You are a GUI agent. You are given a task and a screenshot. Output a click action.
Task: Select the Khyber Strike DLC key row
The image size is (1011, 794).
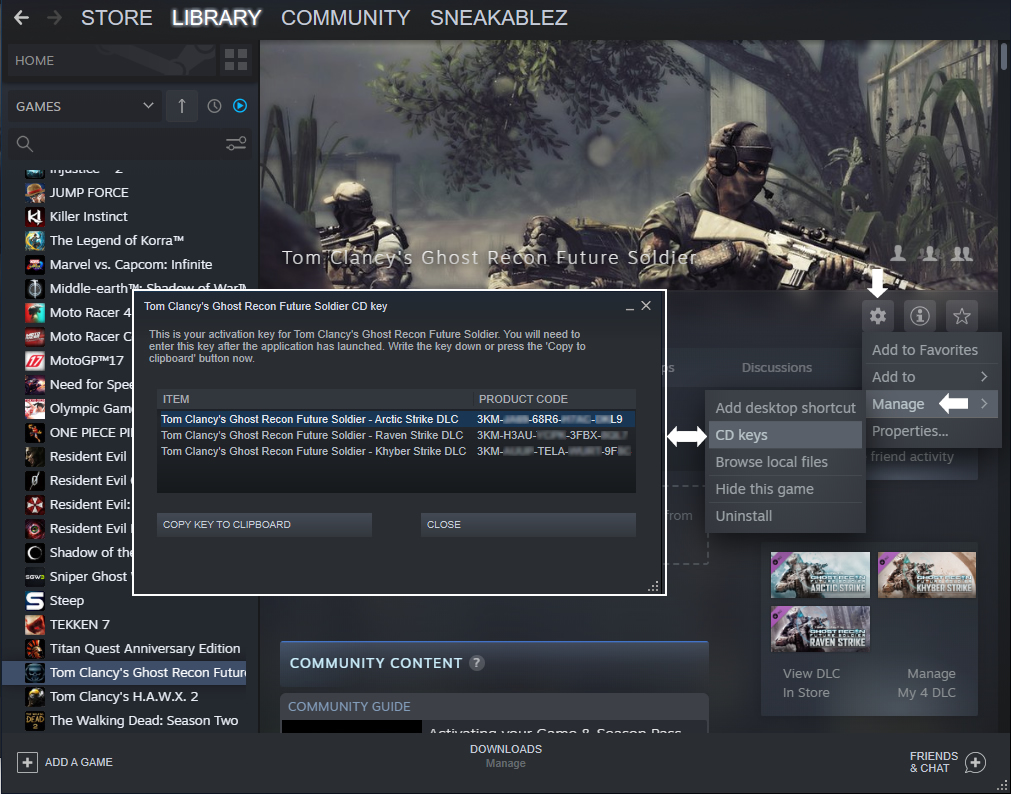(x=397, y=452)
